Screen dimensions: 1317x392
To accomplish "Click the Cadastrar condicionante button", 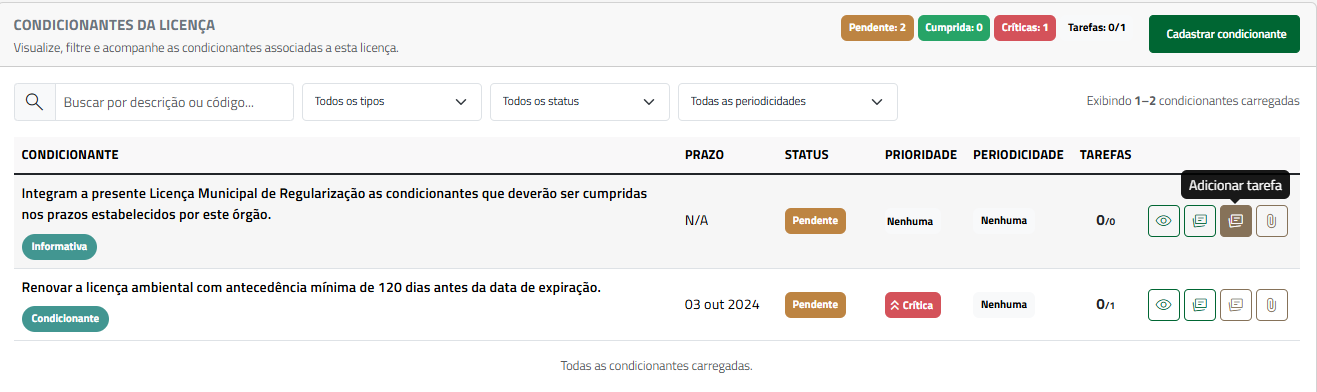I will [1226, 34].
